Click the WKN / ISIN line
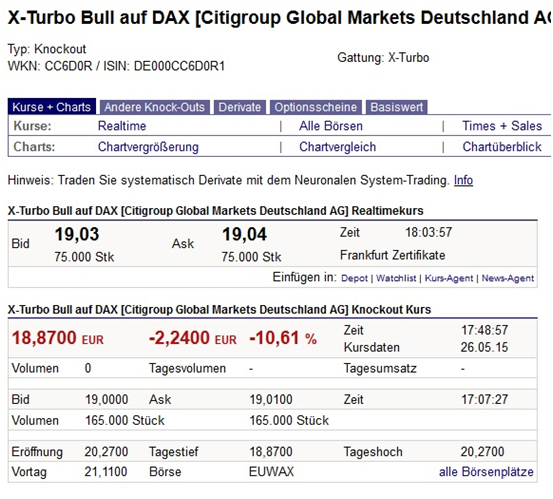This screenshot has width=553, height=499. [116, 66]
